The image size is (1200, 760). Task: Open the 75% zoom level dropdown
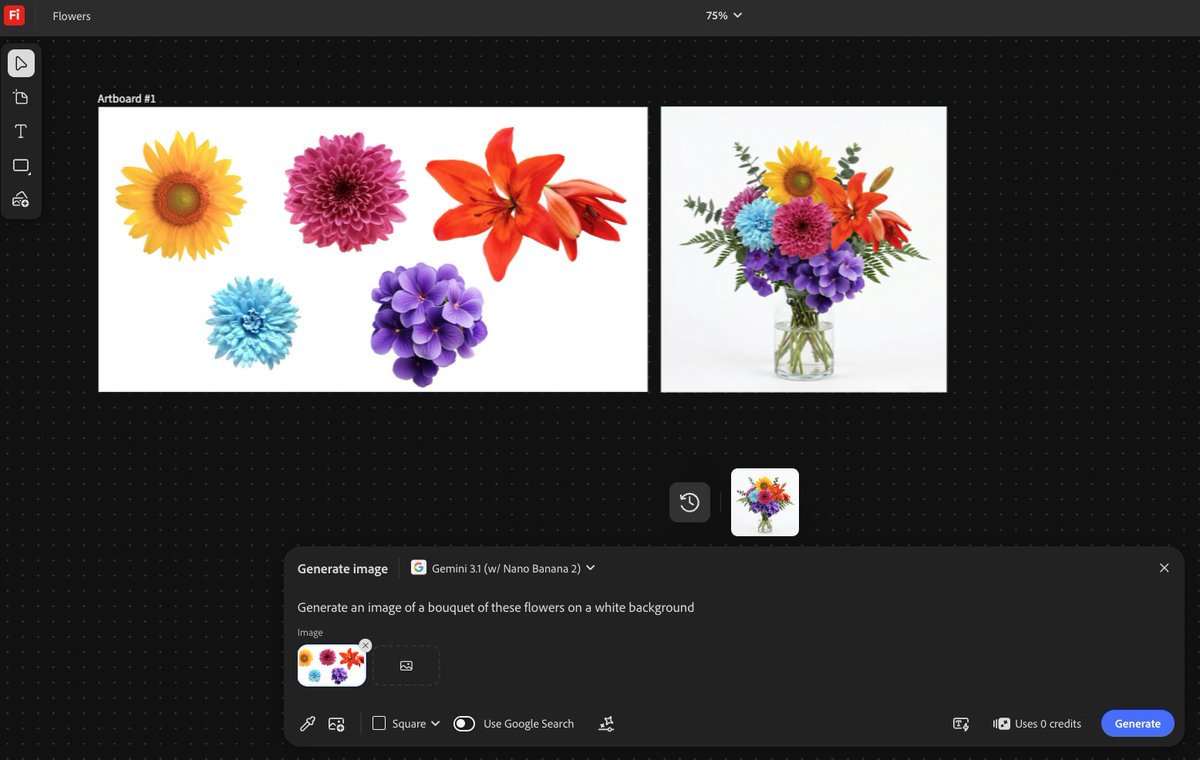(x=723, y=15)
